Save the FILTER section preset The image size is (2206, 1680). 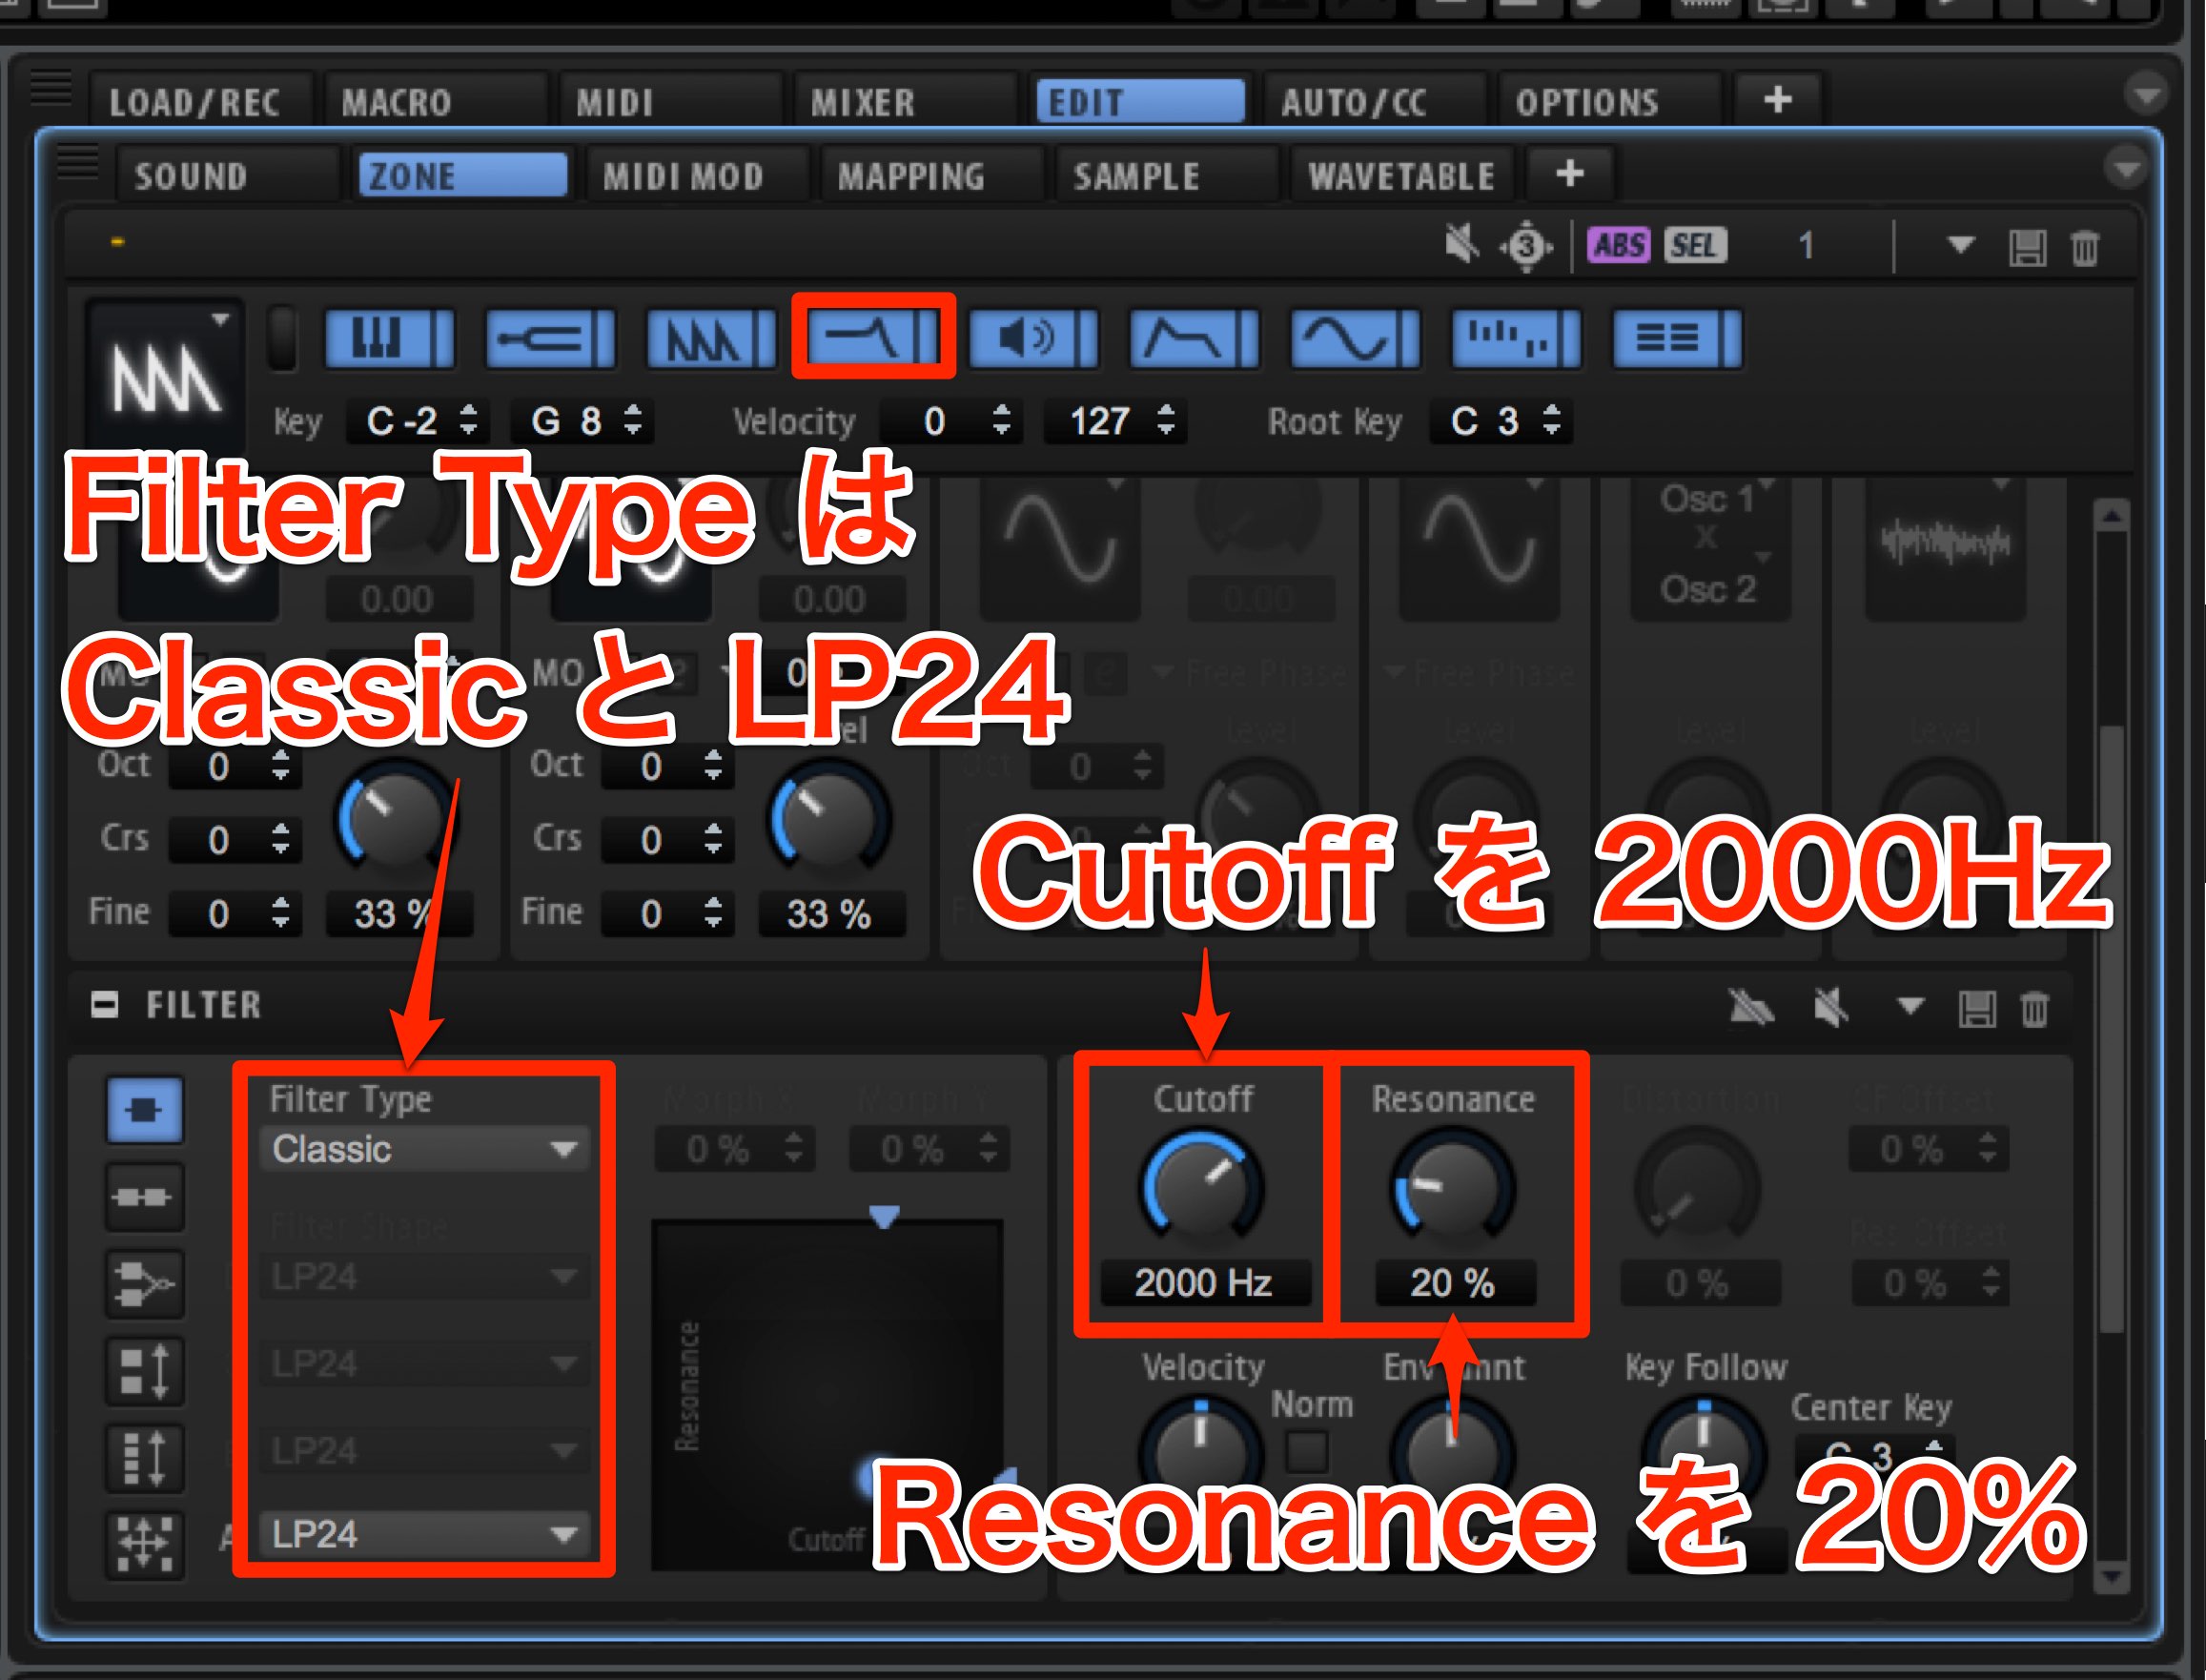(x=1977, y=1009)
